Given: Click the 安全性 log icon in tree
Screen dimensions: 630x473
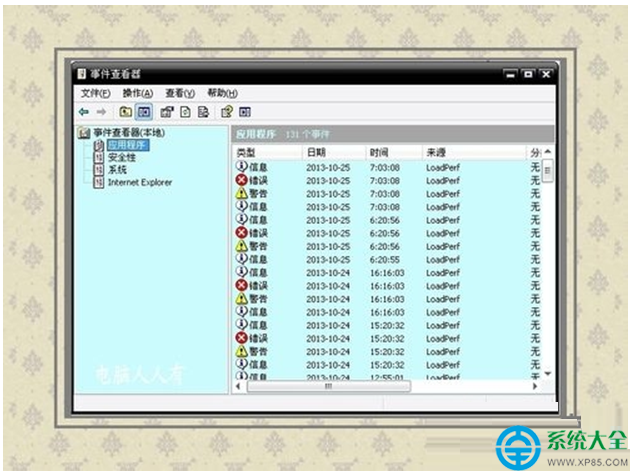Looking at the screenshot, I should click(x=99, y=157).
